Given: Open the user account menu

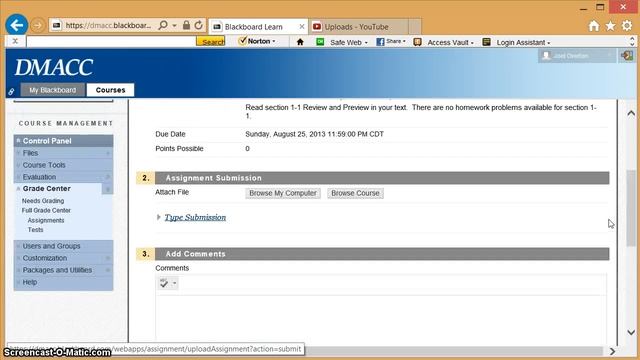Looking at the screenshot, I should tap(576, 56).
